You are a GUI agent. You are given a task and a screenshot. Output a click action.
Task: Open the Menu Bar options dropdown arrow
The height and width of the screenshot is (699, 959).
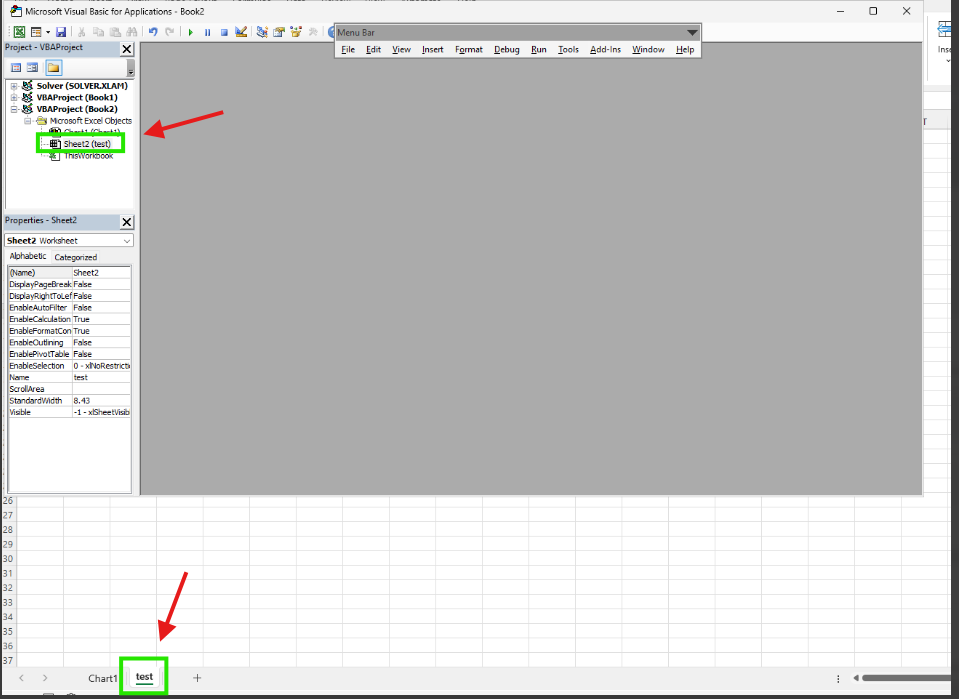(692, 32)
